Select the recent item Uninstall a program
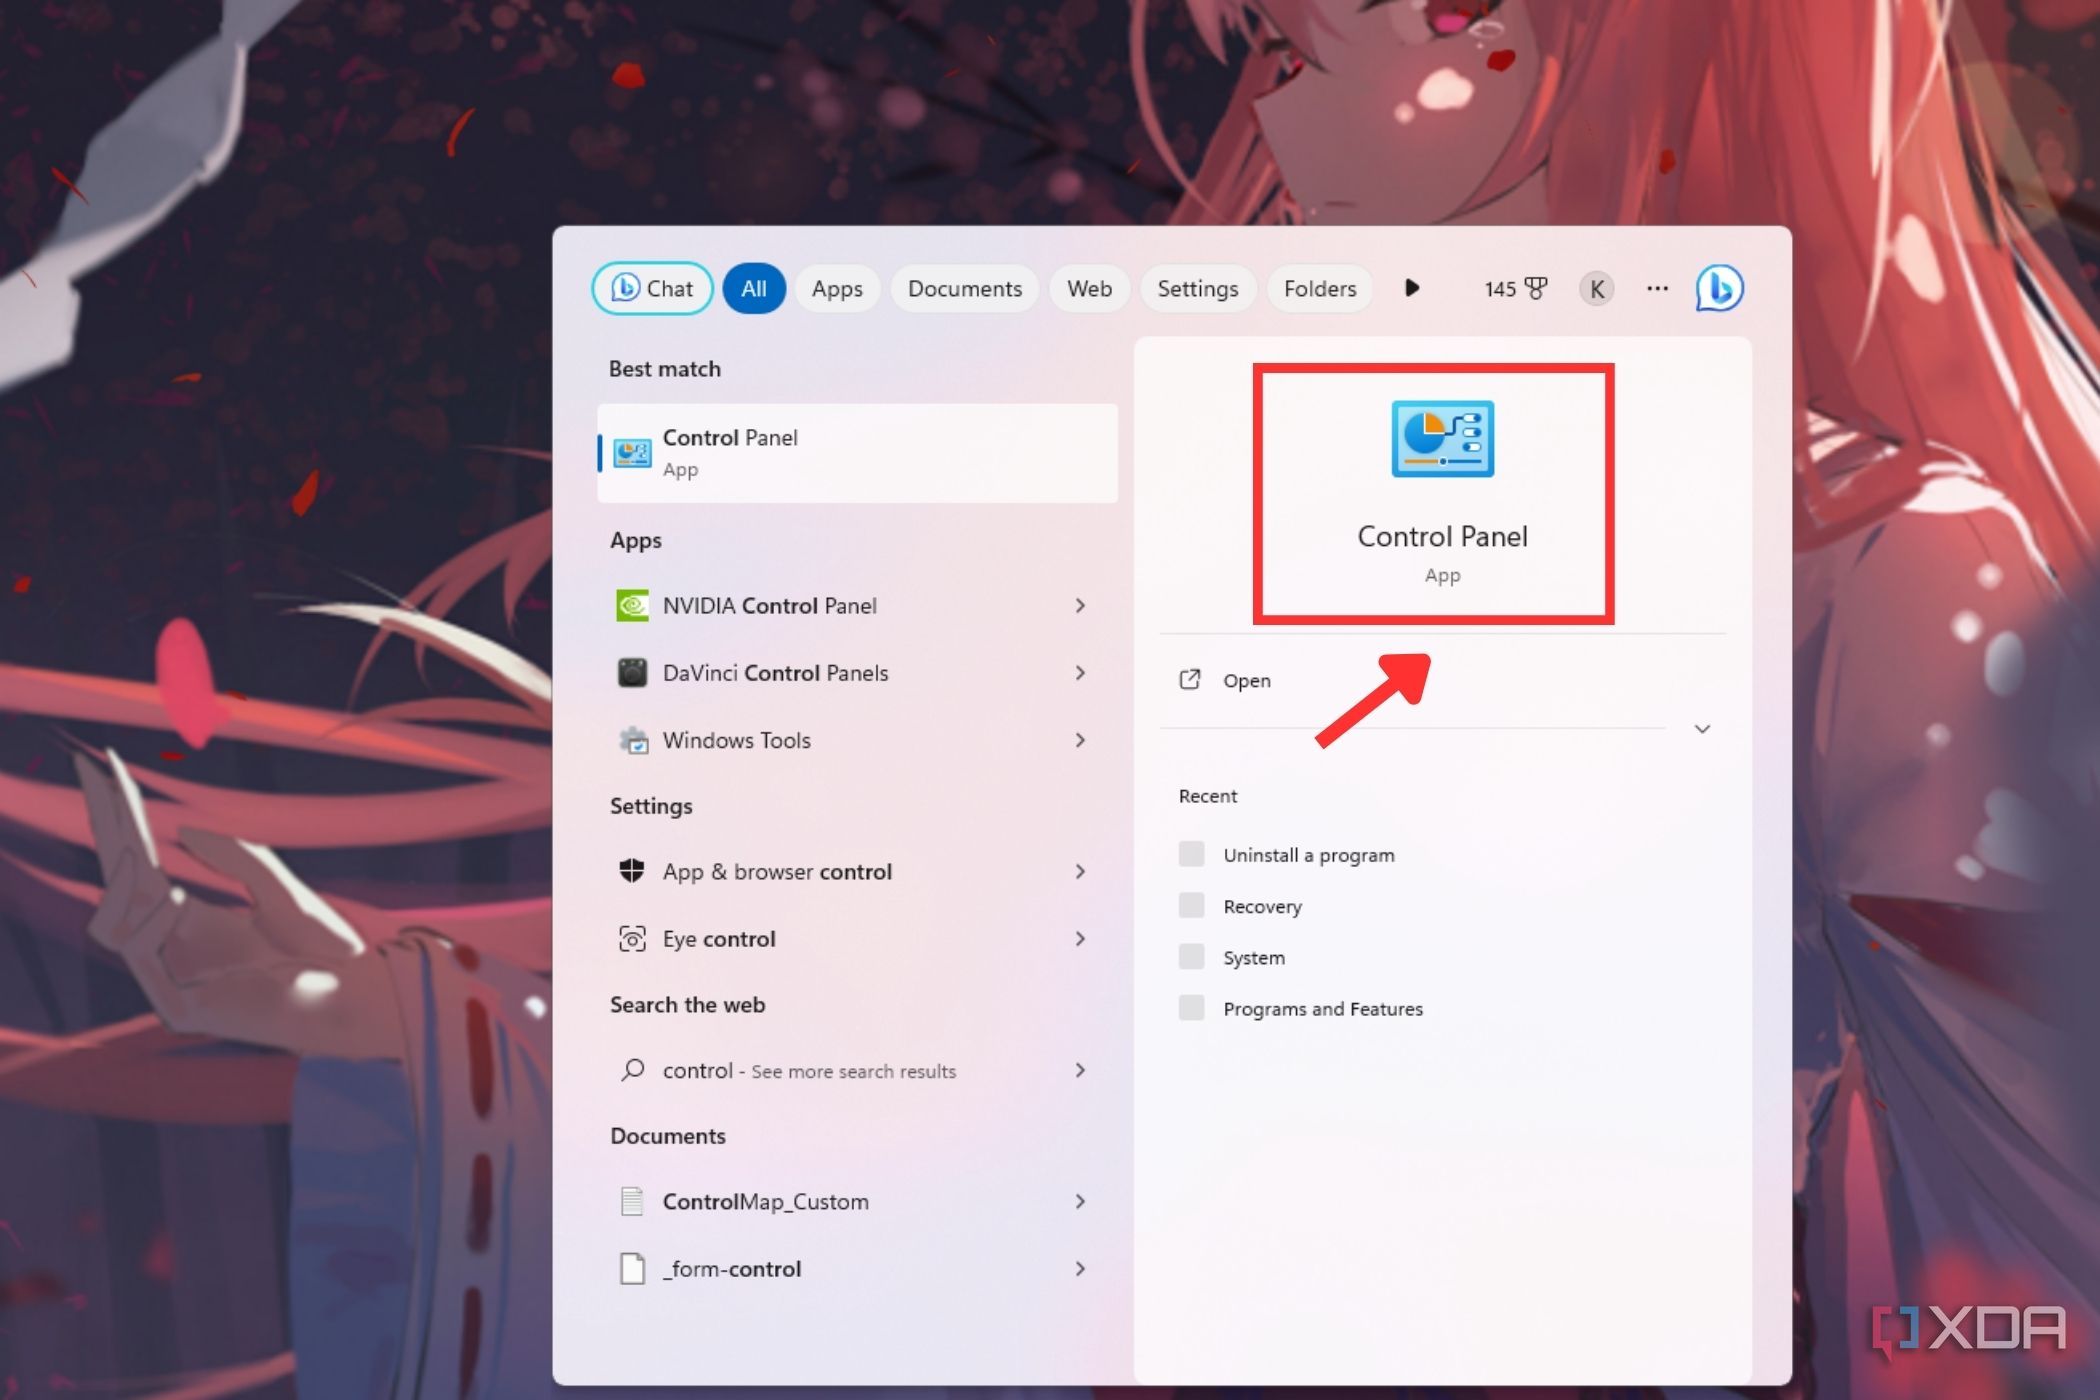Viewport: 2100px width, 1400px height. coord(1308,854)
